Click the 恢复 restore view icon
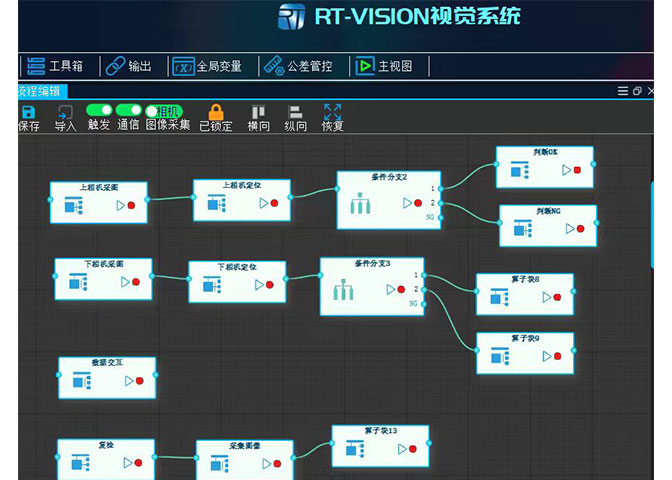The height and width of the screenshot is (480, 672). point(333,112)
